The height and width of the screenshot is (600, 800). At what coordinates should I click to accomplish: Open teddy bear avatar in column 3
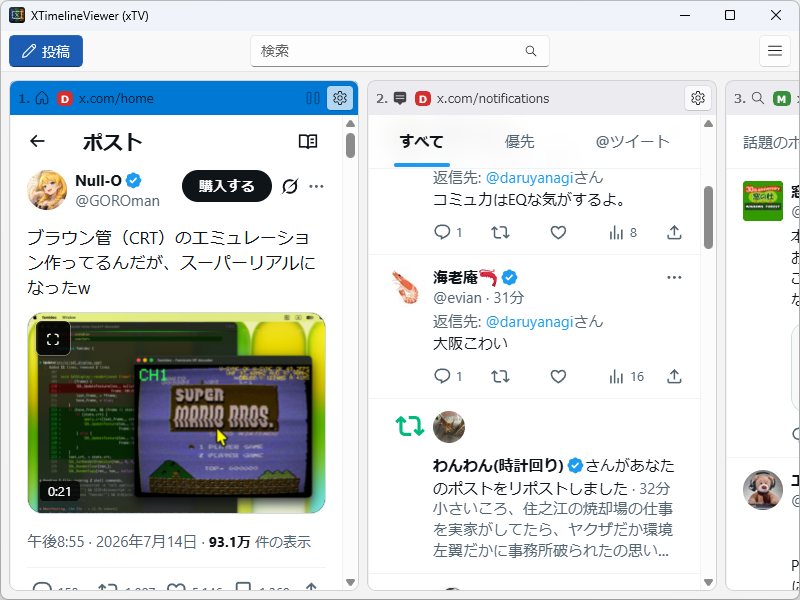pos(763,490)
